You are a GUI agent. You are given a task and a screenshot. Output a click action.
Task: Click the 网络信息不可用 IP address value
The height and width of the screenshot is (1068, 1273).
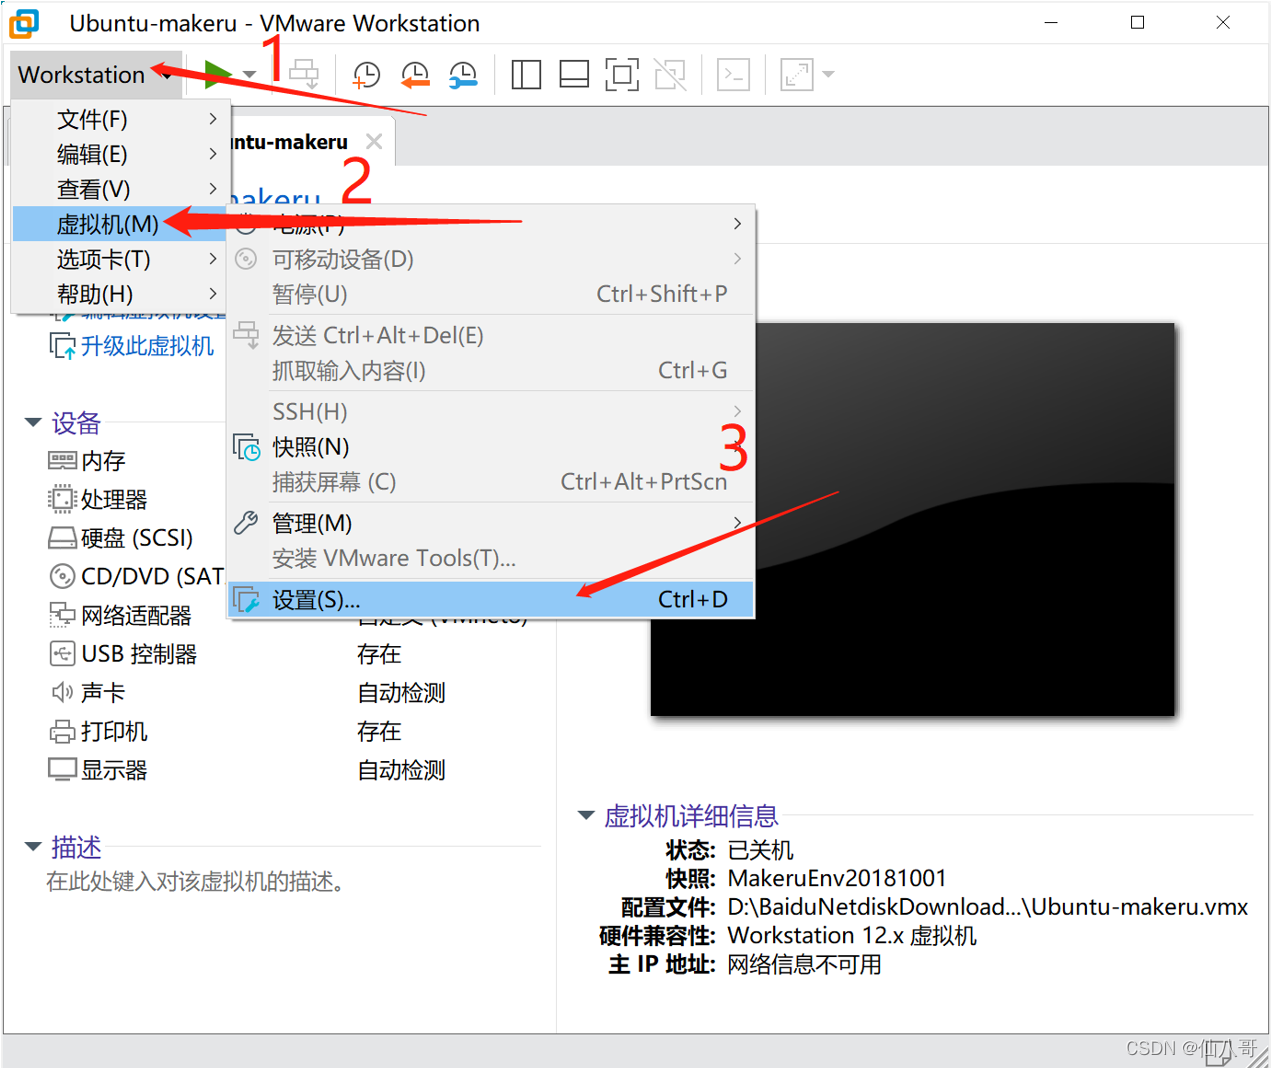click(x=804, y=965)
